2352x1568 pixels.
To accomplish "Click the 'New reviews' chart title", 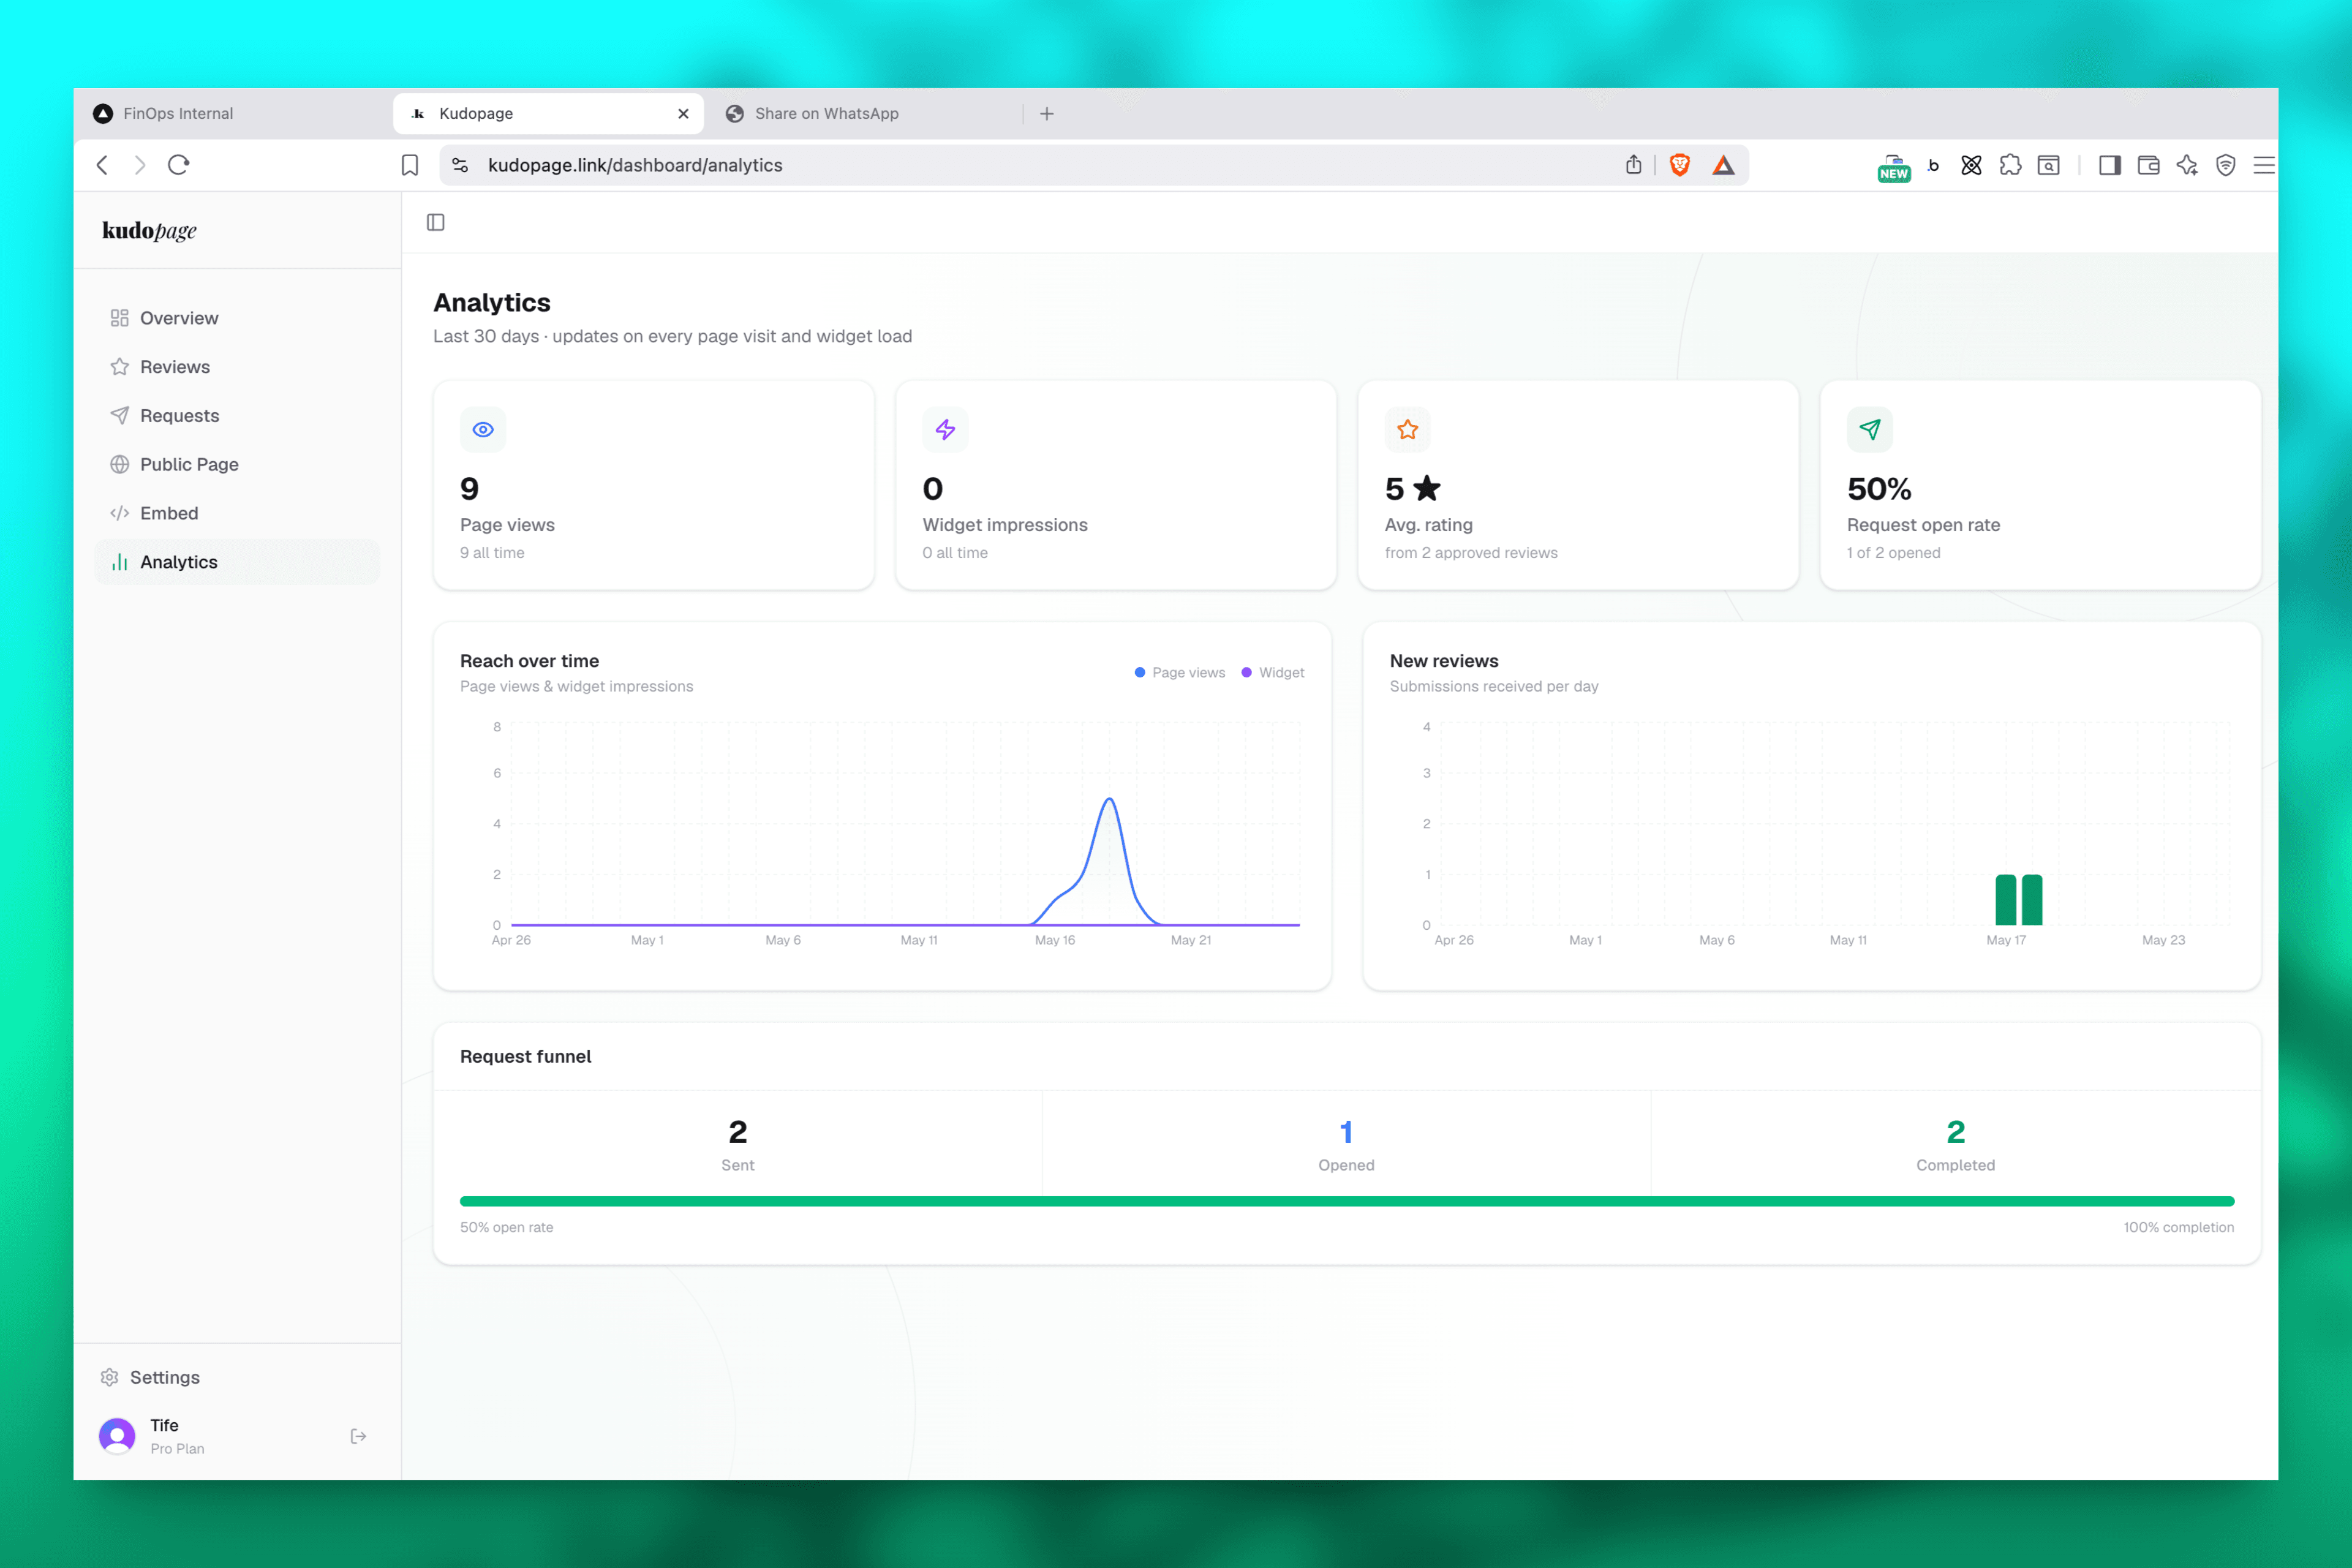I will point(1444,661).
